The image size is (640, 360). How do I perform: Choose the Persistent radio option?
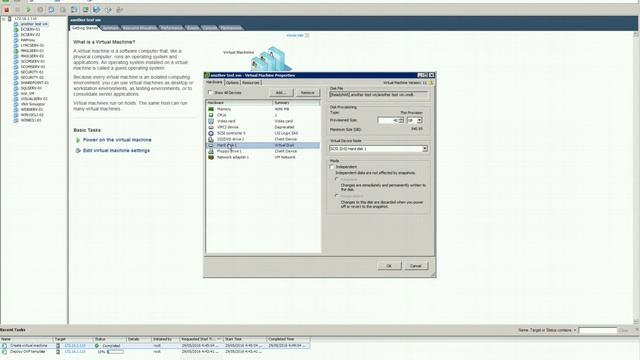[337, 179]
